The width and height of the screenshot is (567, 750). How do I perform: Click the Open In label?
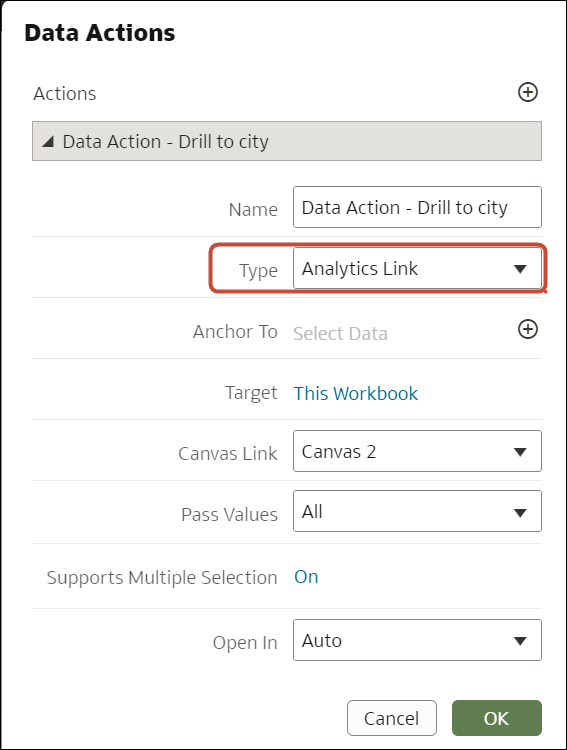(x=245, y=642)
